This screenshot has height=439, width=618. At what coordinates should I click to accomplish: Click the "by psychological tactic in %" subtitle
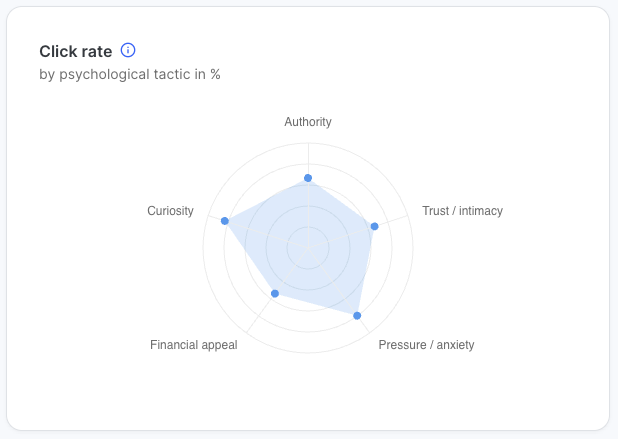pos(130,75)
